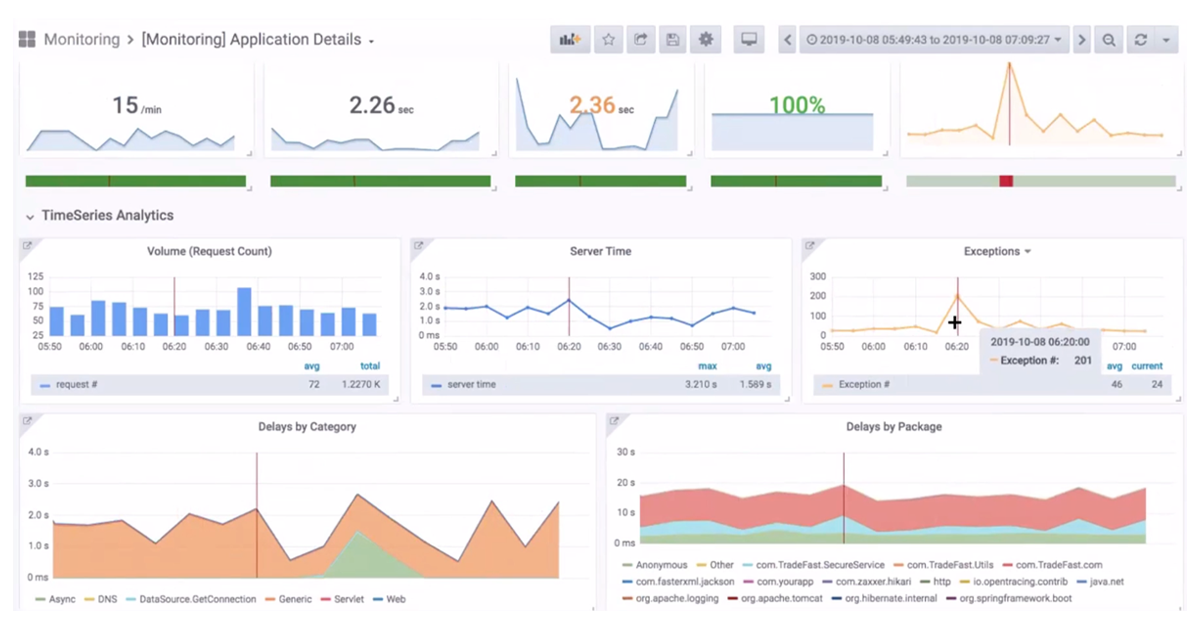Open the time range picker dropdown
Image resolution: width=1200 pixels, height=628 pixels.
(x=934, y=40)
